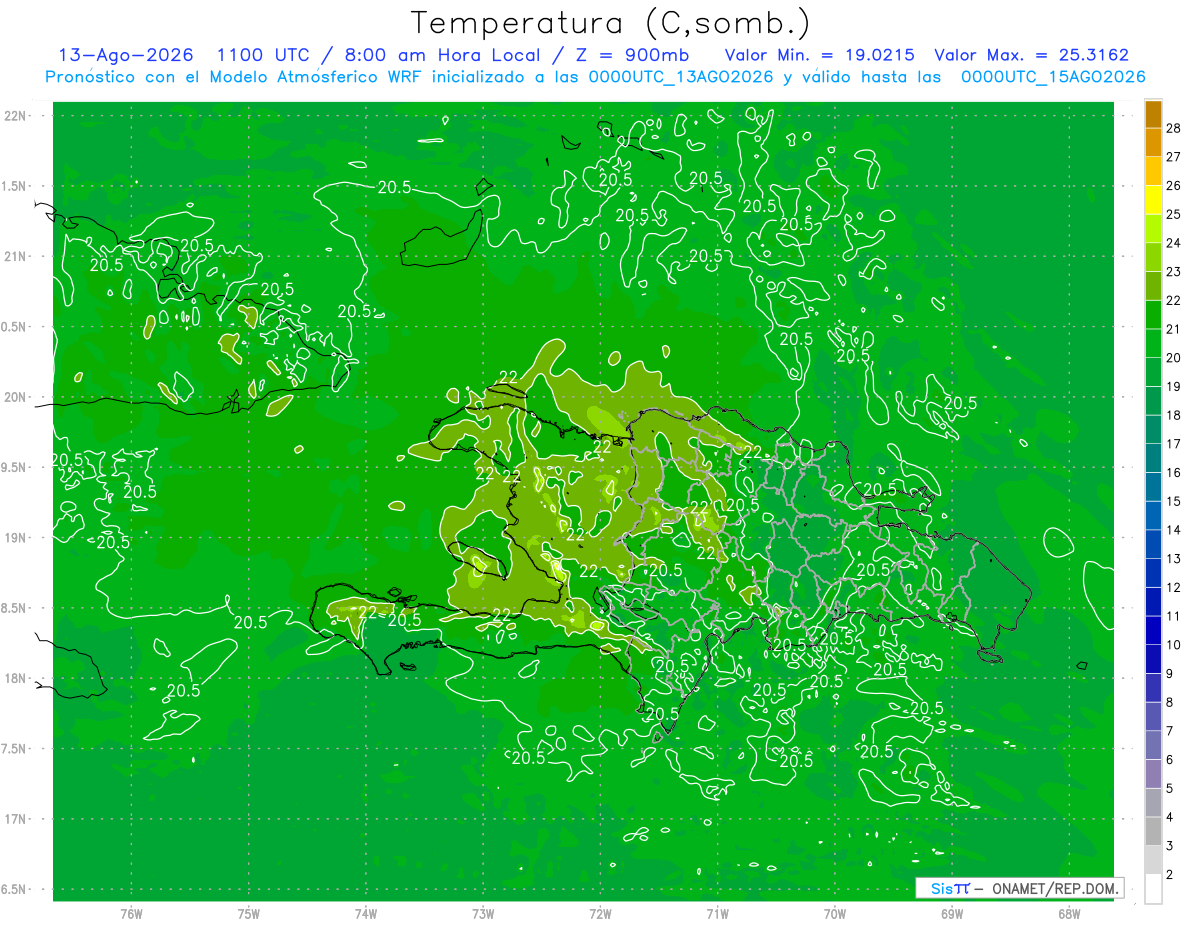Screen dimensions: 1200x927
Task: Click color scale label 25
Action: pos(1175,214)
